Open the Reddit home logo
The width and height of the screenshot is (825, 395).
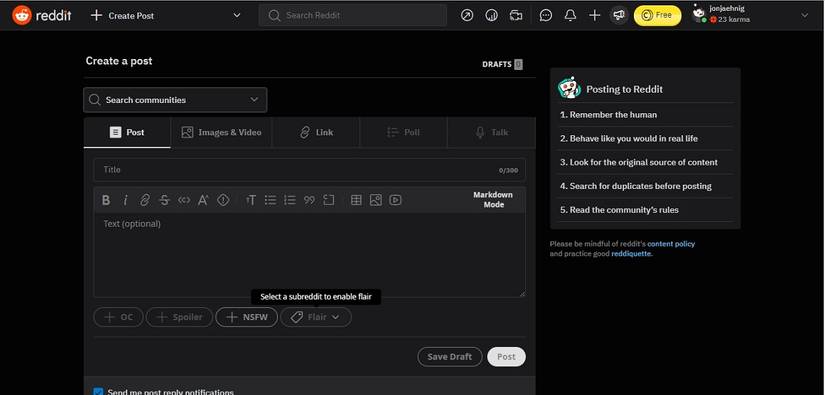click(42, 15)
